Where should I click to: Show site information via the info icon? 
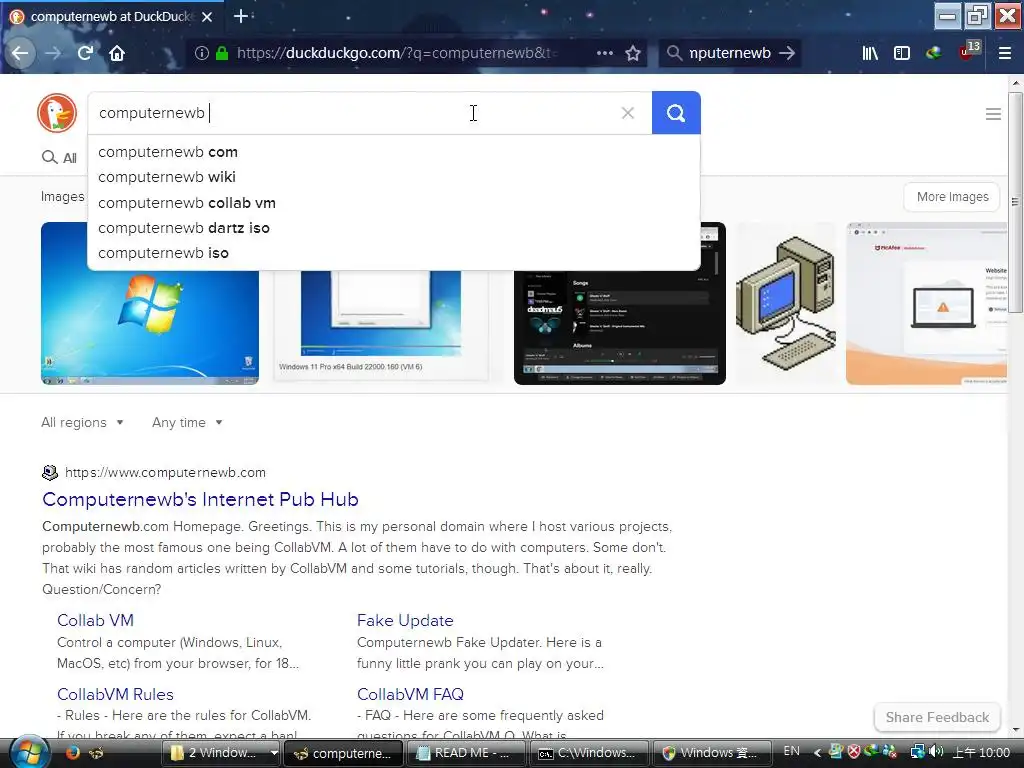(x=202, y=53)
